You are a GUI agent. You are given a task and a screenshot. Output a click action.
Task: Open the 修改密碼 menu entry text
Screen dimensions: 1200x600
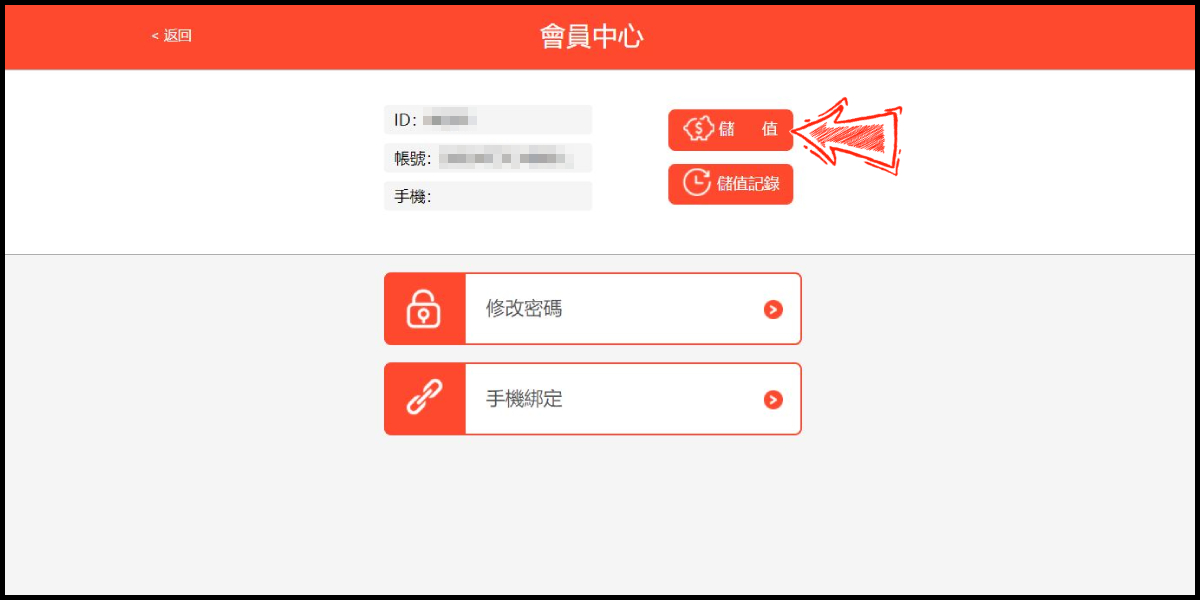(524, 309)
